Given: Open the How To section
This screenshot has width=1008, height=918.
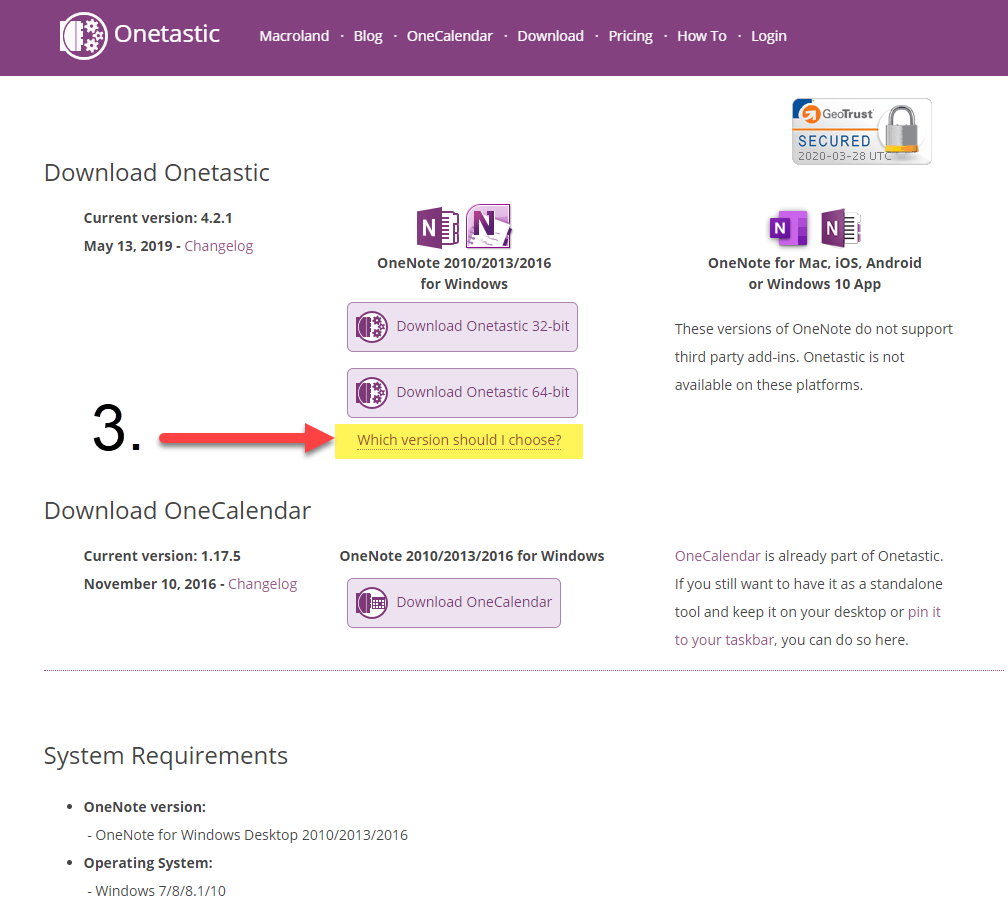Looking at the screenshot, I should (702, 36).
